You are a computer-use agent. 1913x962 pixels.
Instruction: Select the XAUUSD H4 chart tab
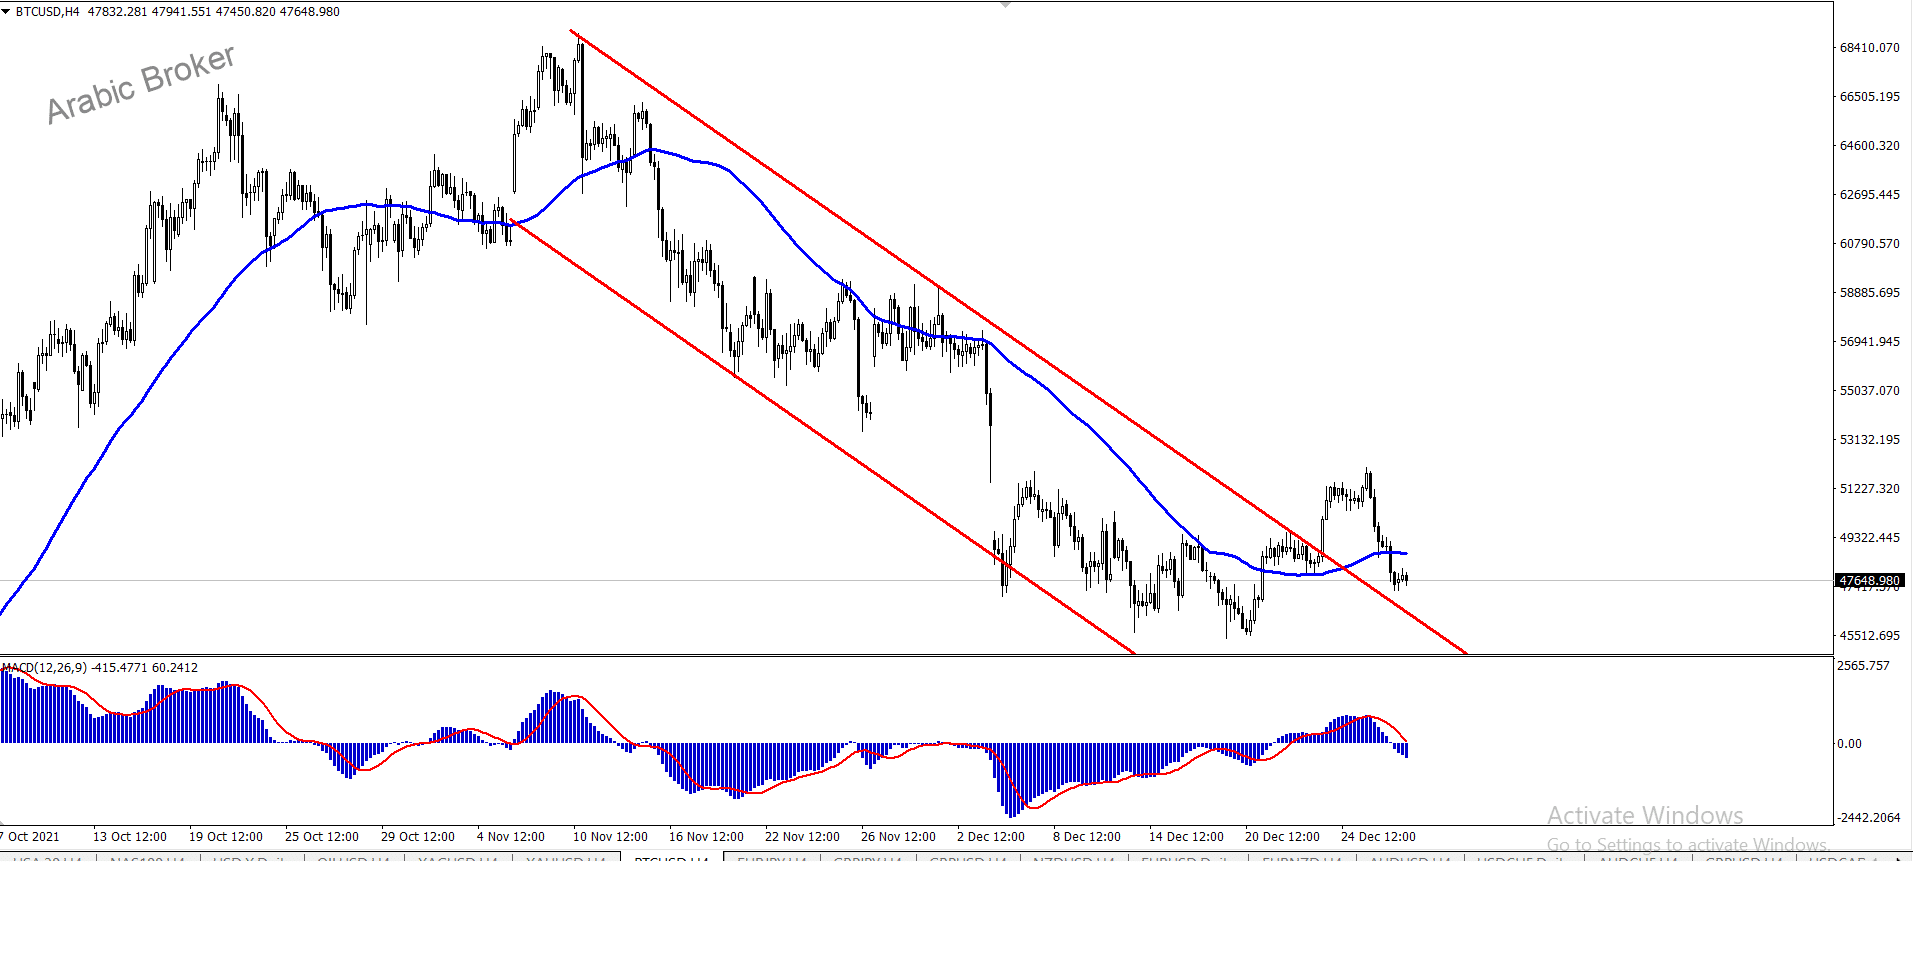click(566, 858)
